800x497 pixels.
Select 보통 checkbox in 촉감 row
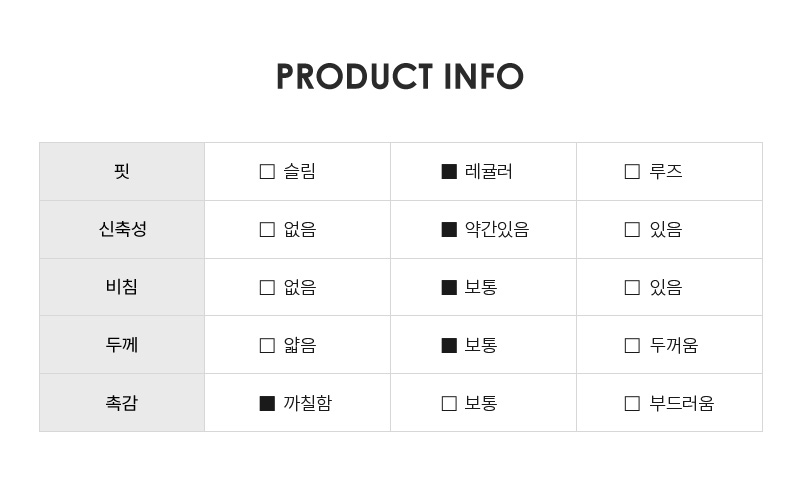449,403
